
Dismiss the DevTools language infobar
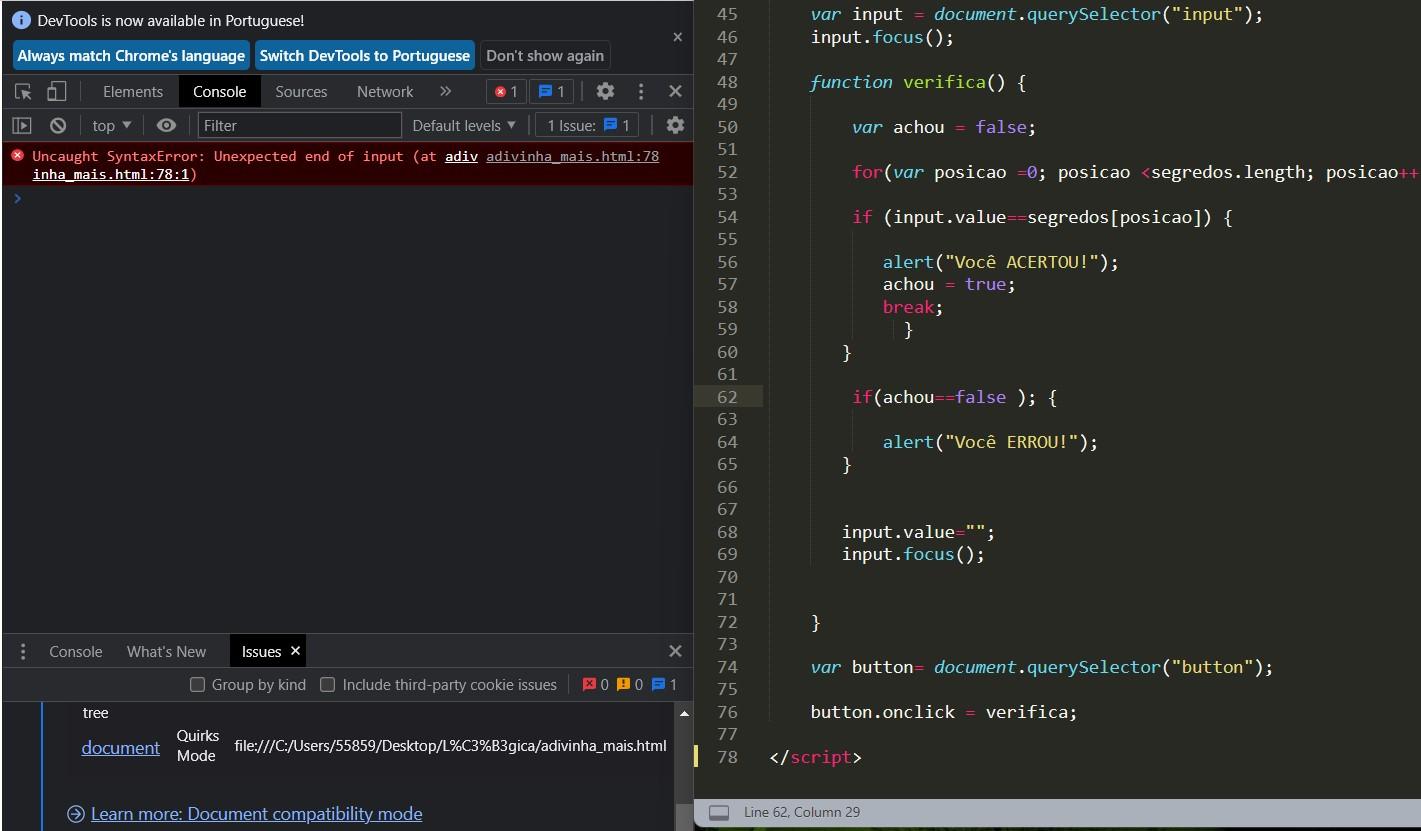677,37
